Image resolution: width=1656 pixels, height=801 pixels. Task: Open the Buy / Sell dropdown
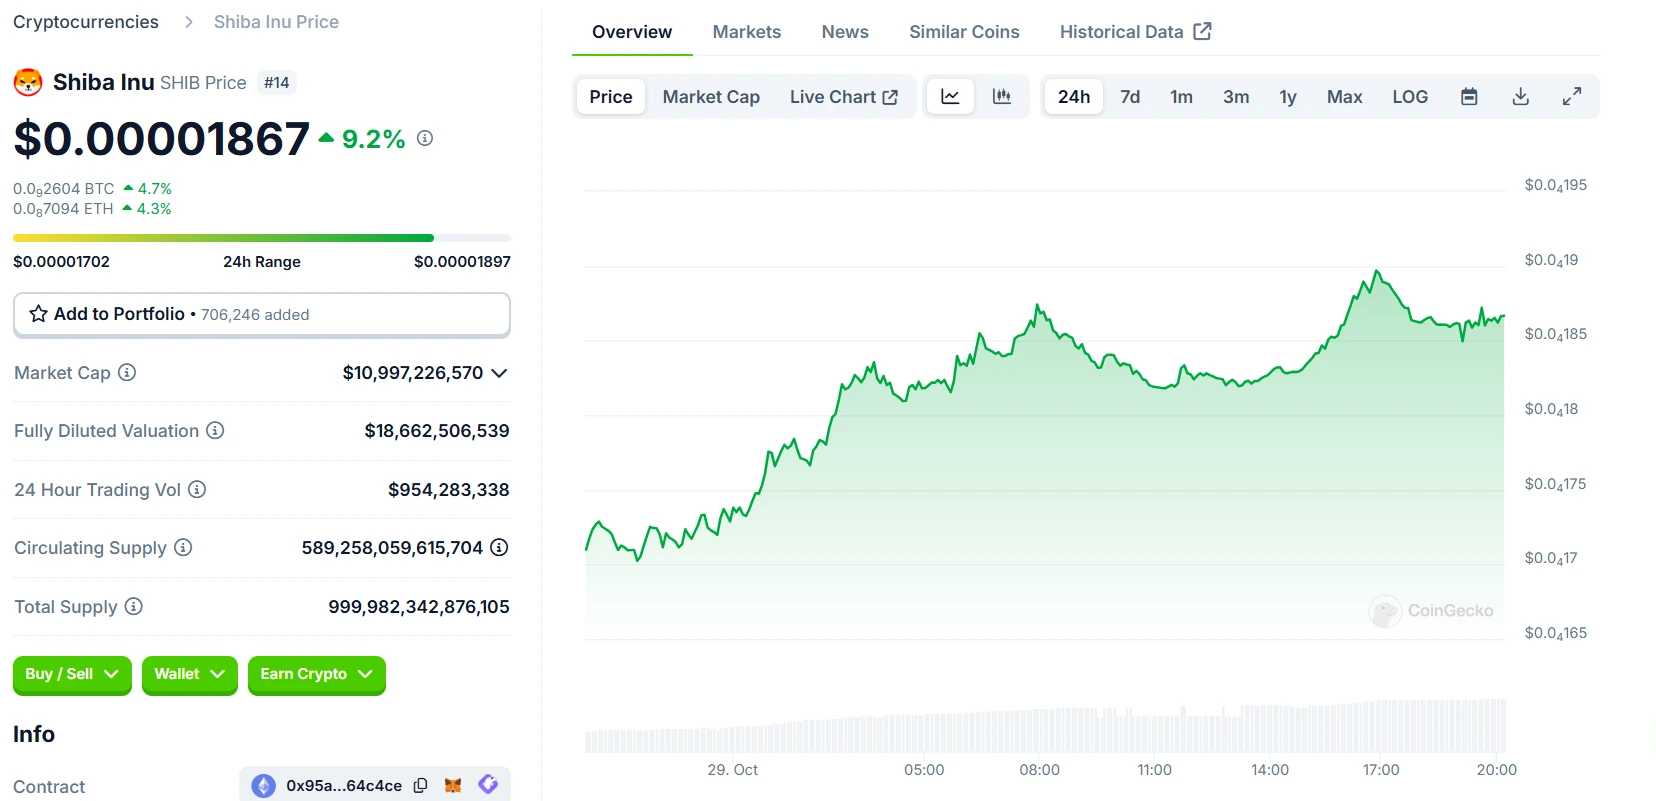(72, 674)
